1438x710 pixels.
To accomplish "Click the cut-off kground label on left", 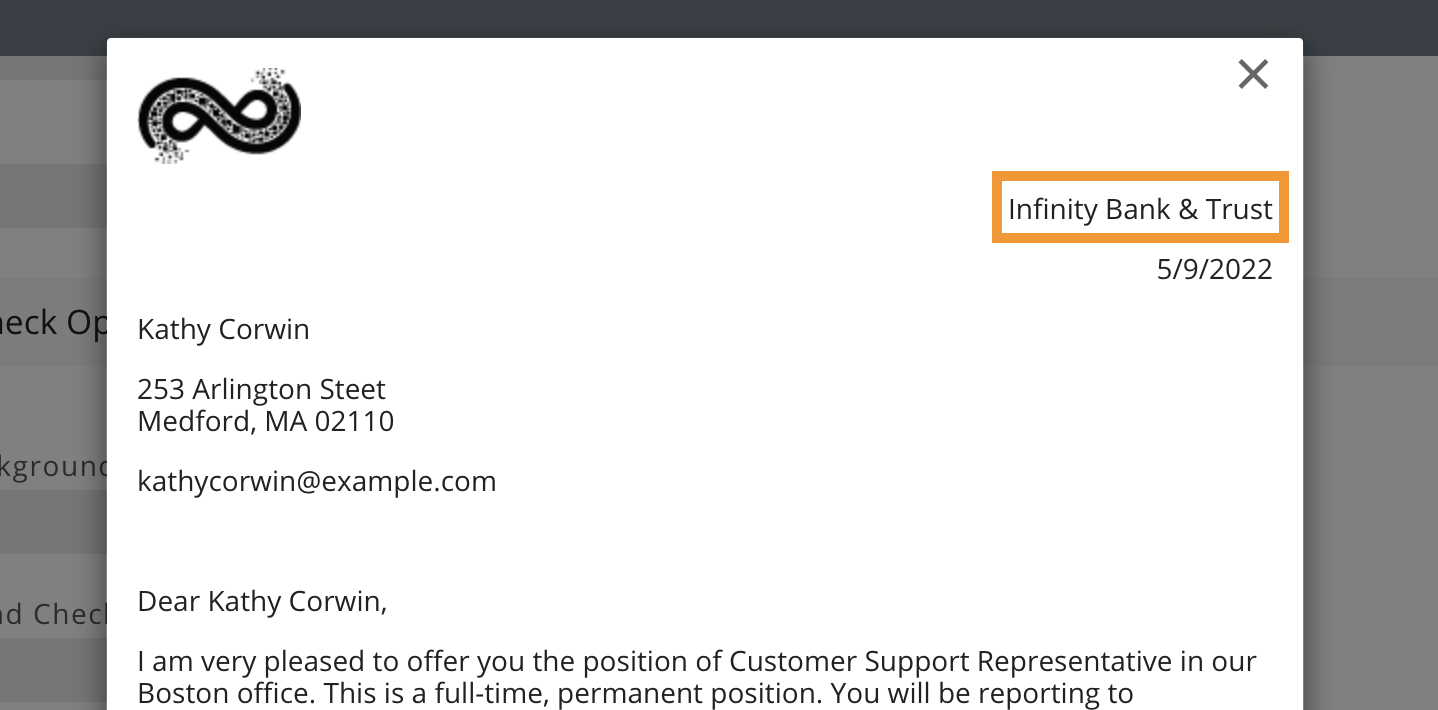I will click(x=53, y=467).
